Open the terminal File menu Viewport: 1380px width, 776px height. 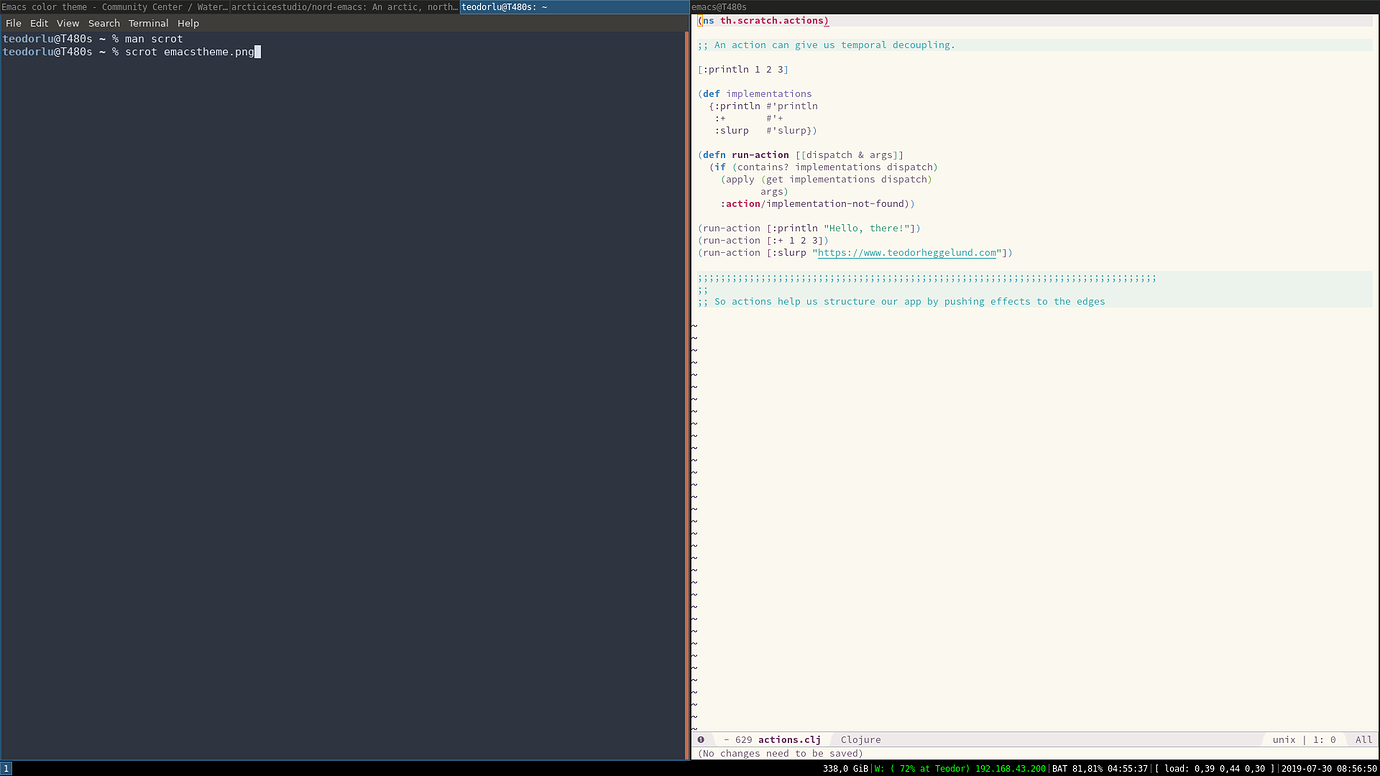pos(13,23)
